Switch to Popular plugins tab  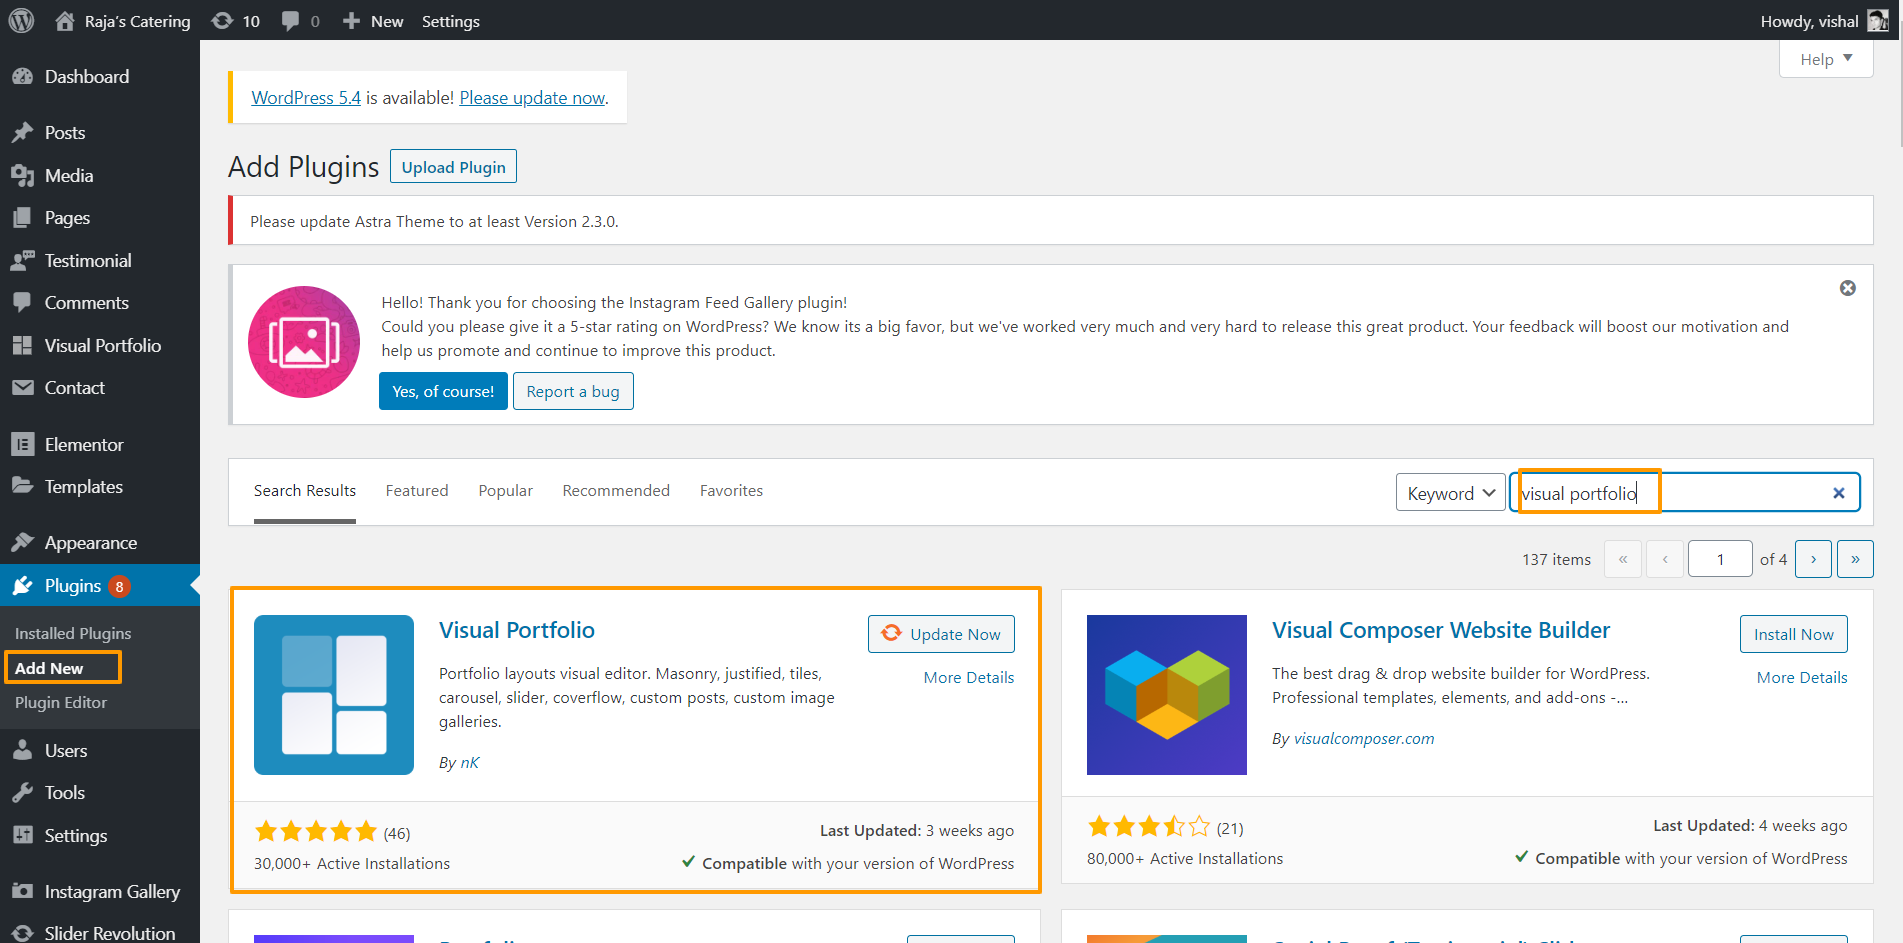tap(506, 491)
